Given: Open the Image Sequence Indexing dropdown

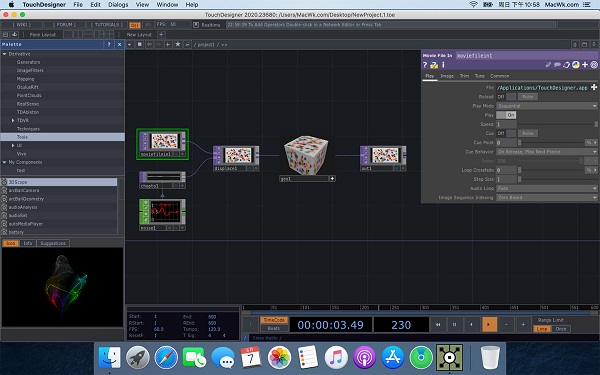Looking at the screenshot, I should [x=547, y=197].
